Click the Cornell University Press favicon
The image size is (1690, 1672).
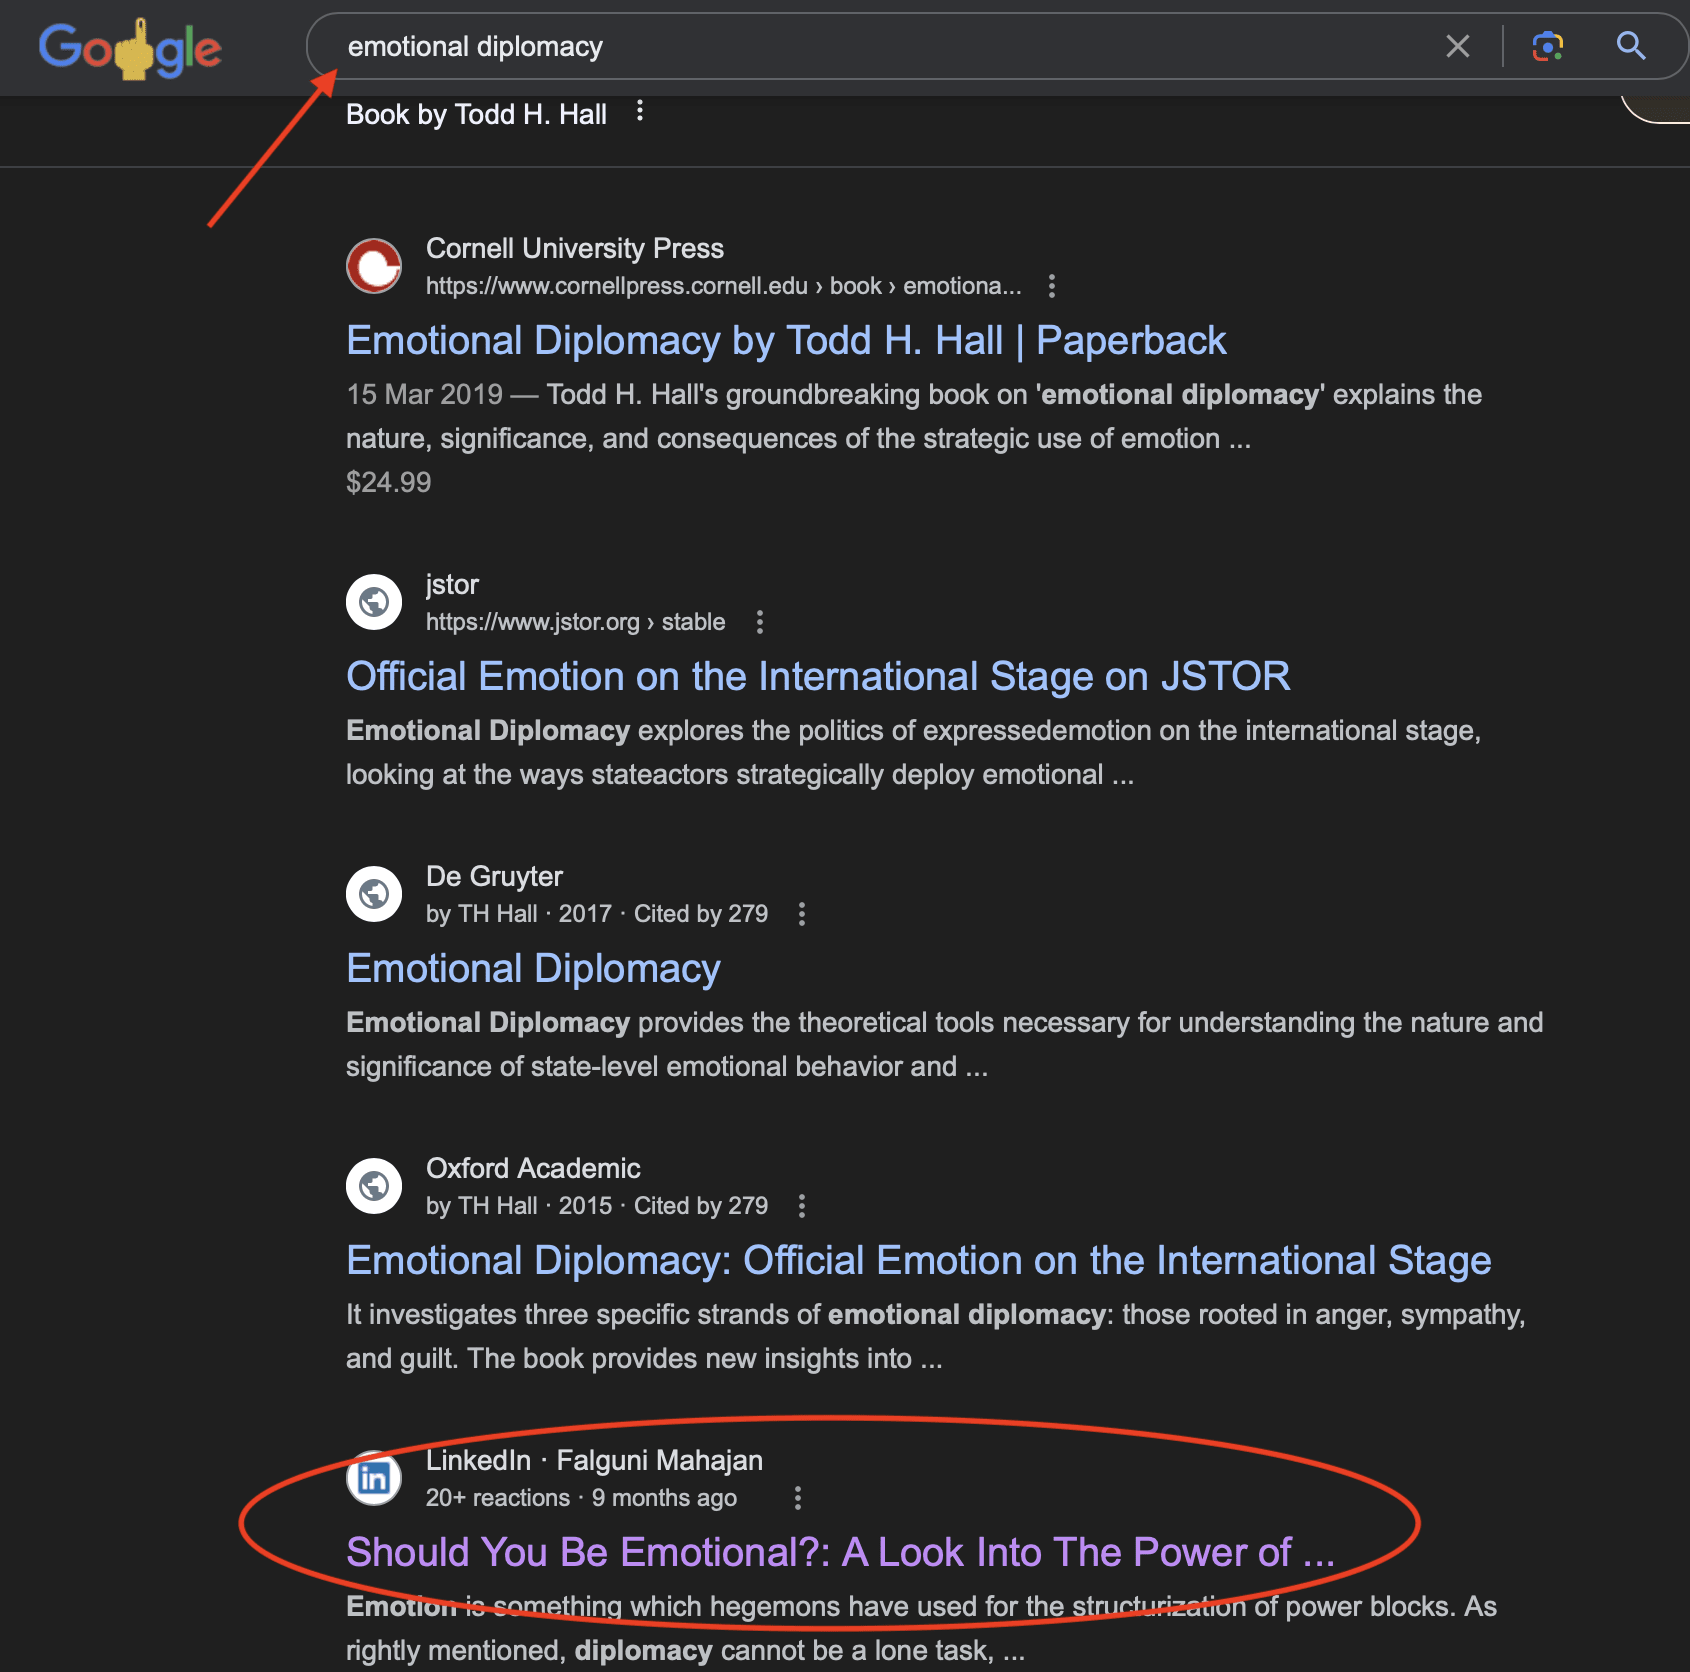click(374, 266)
